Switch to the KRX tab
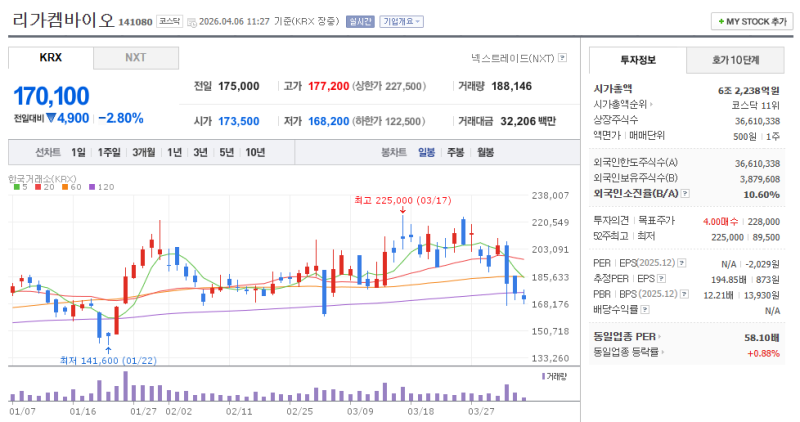800x422 pixels. coord(51,58)
